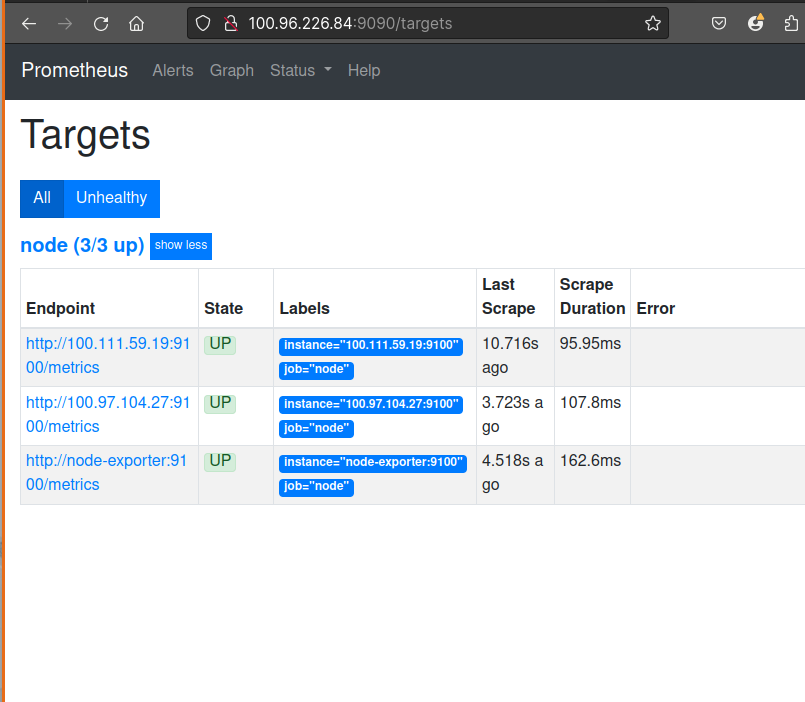This screenshot has width=805, height=702.
Task: Click the Scrape Duration column header
Action: pos(592,297)
